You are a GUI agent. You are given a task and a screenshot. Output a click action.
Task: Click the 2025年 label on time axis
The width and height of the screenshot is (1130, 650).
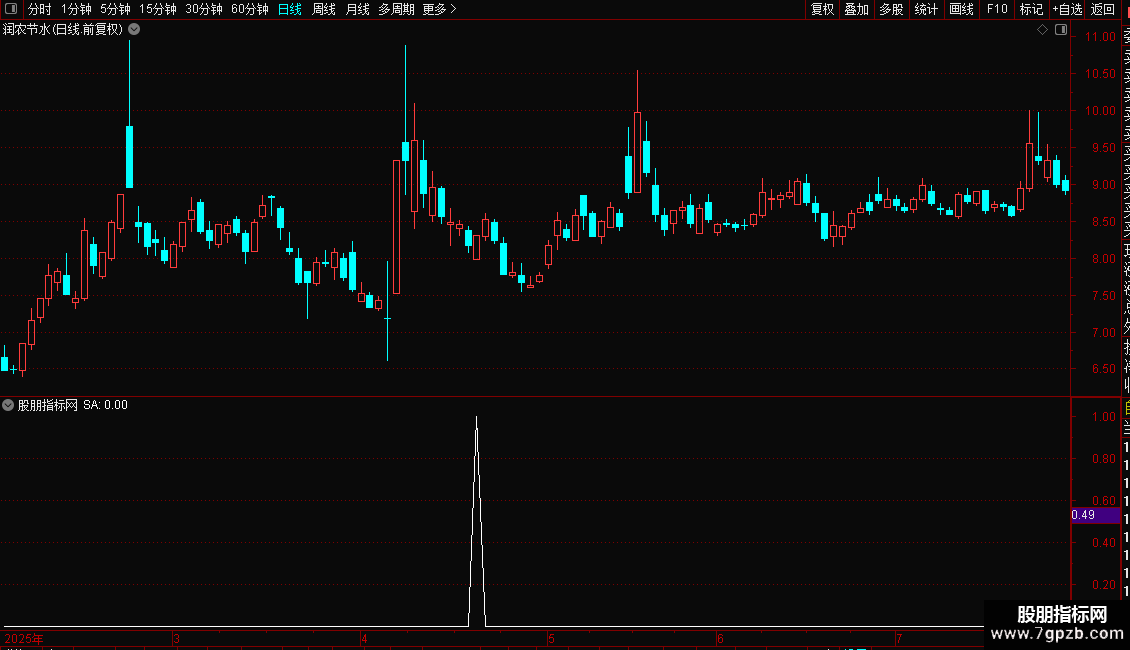[x=24, y=638]
